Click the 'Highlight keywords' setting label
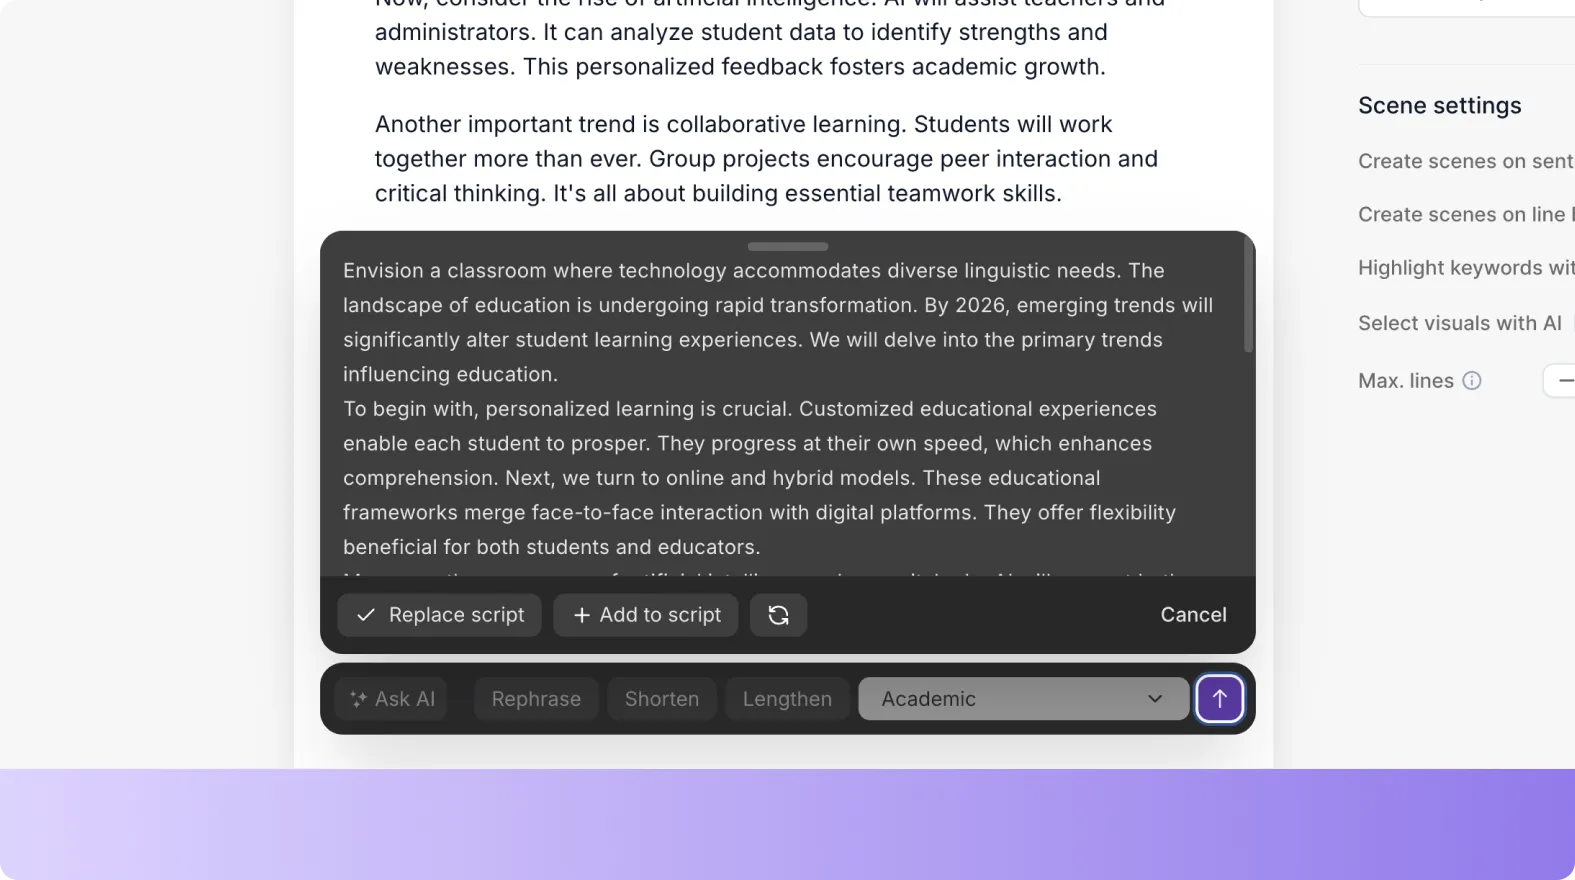The width and height of the screenshot is (1575, 880). coord(1465,268)
